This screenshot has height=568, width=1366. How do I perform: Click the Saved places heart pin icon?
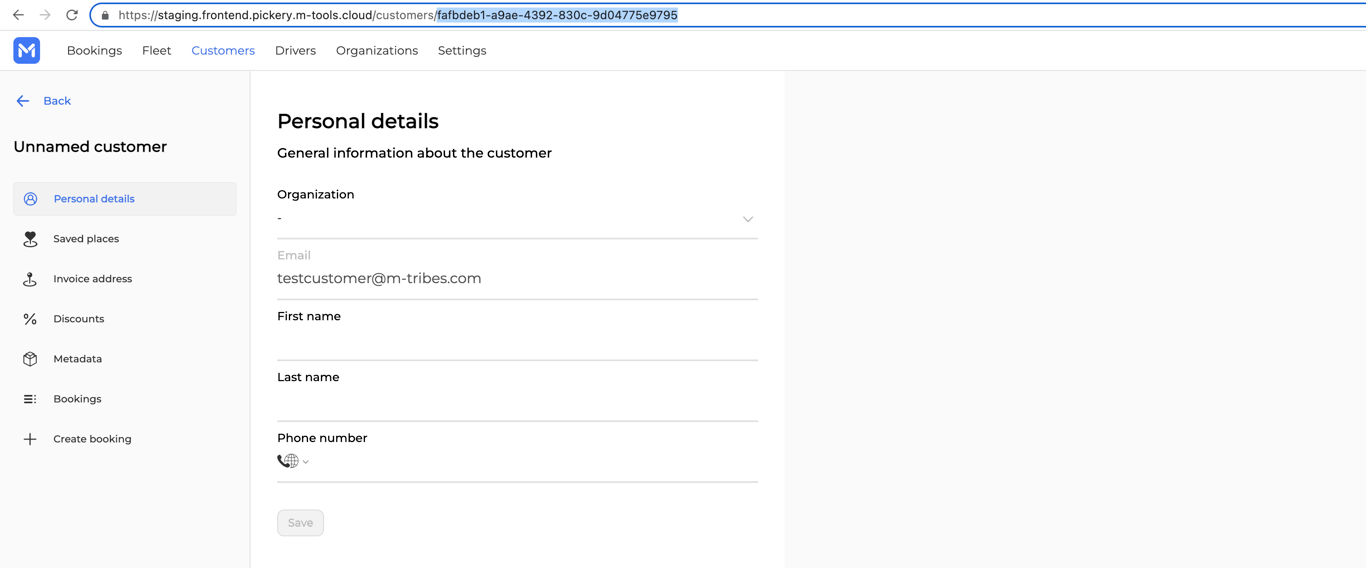30,239
